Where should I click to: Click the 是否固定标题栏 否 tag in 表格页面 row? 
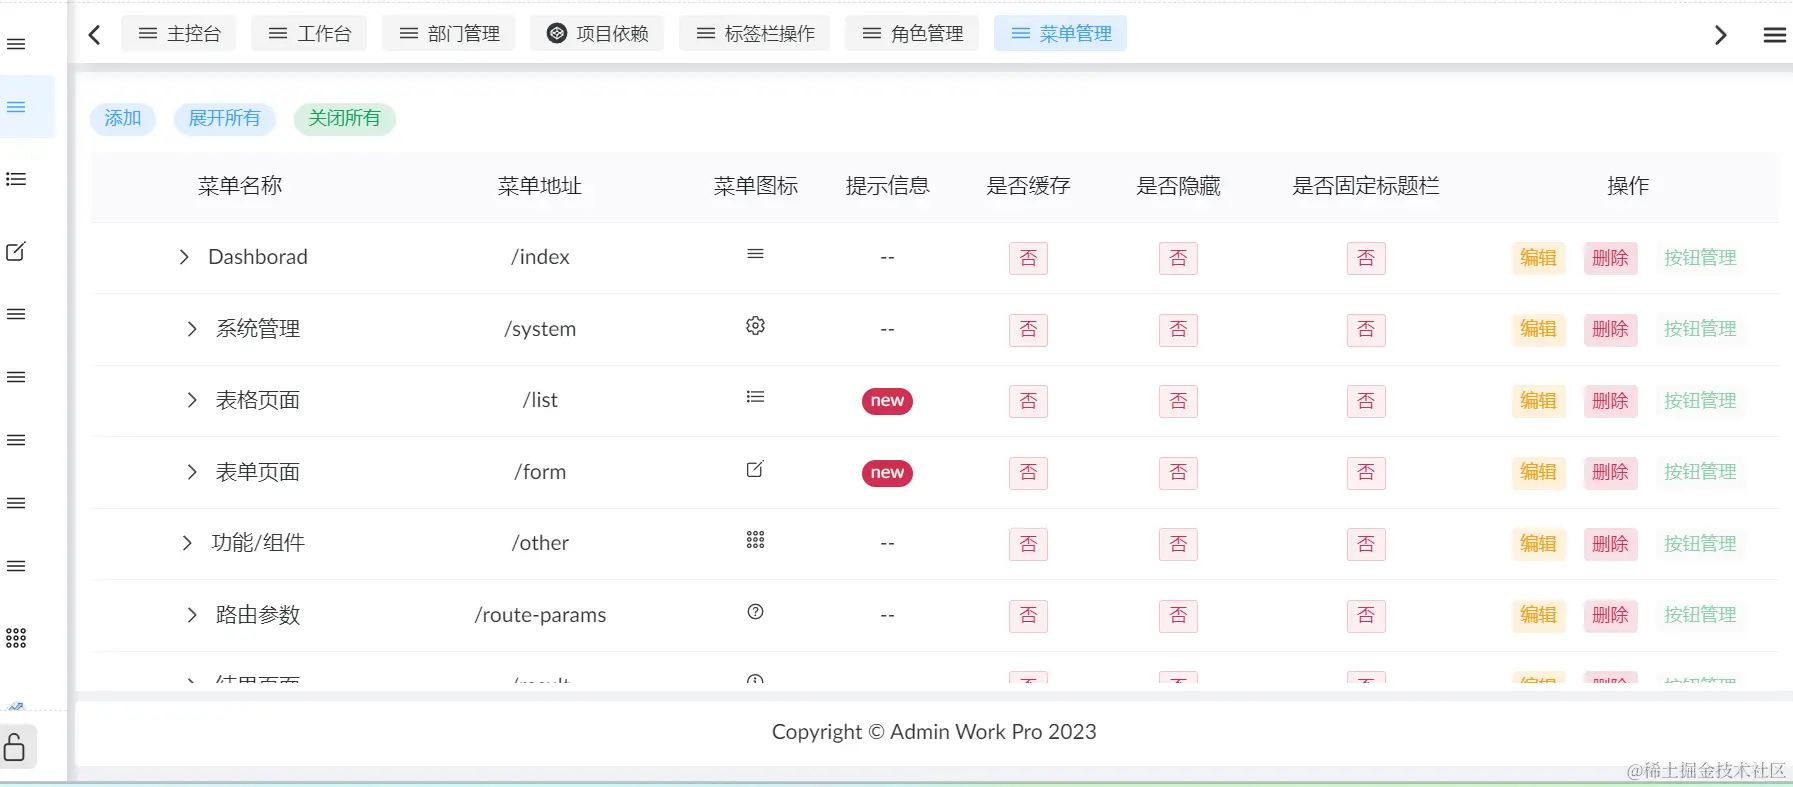click(x=1366, y=401)
